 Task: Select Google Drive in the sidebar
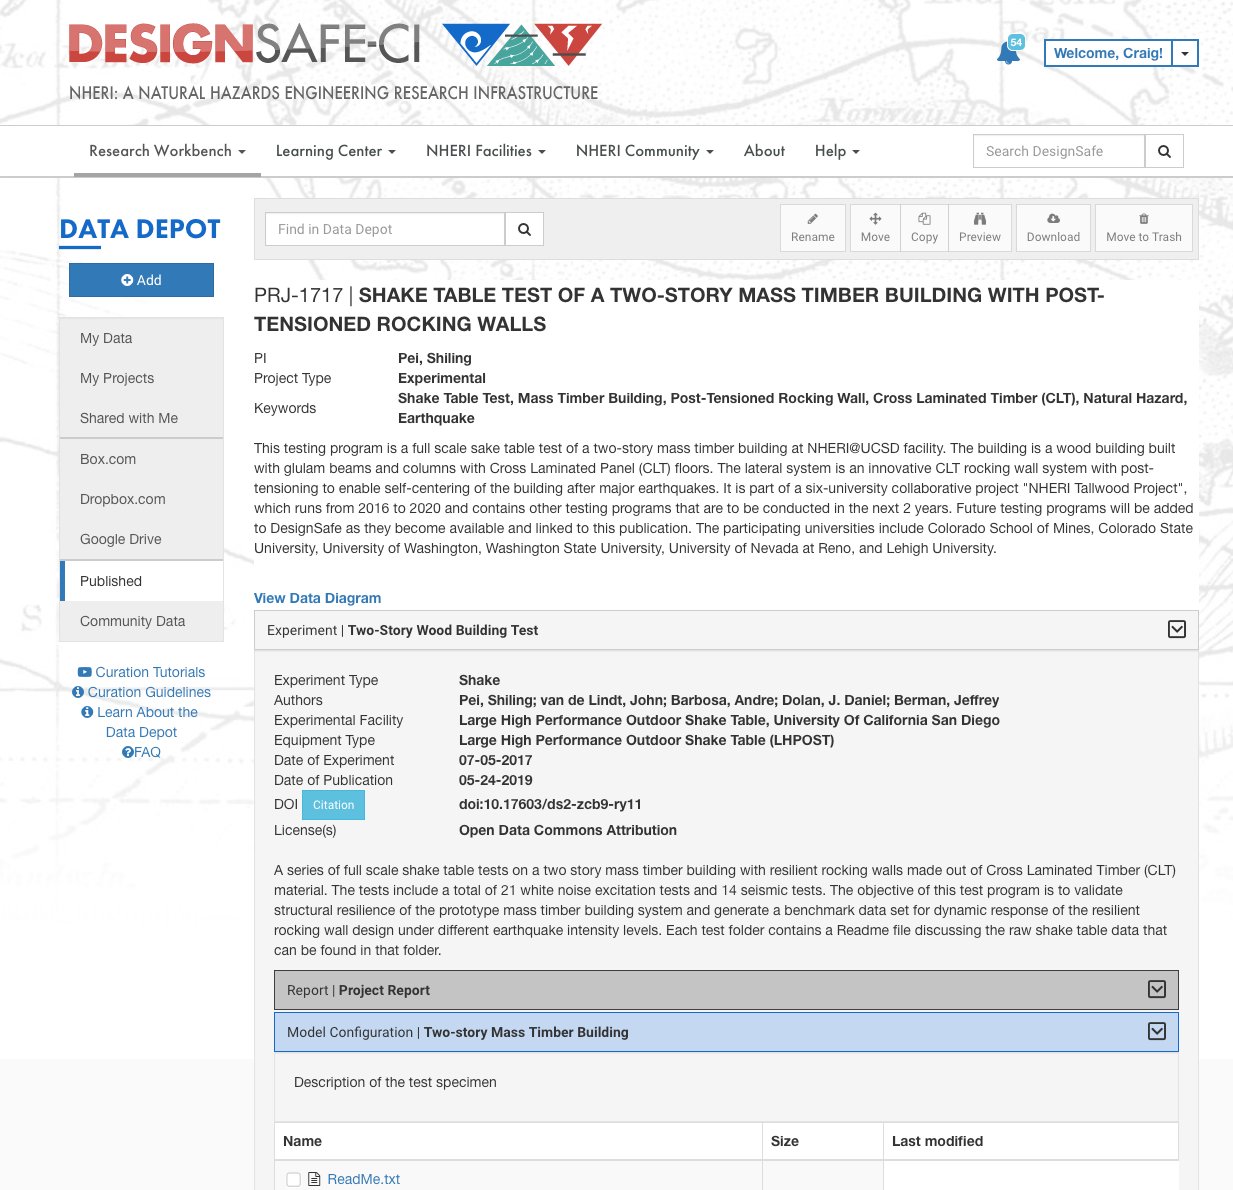coord(141,539)
